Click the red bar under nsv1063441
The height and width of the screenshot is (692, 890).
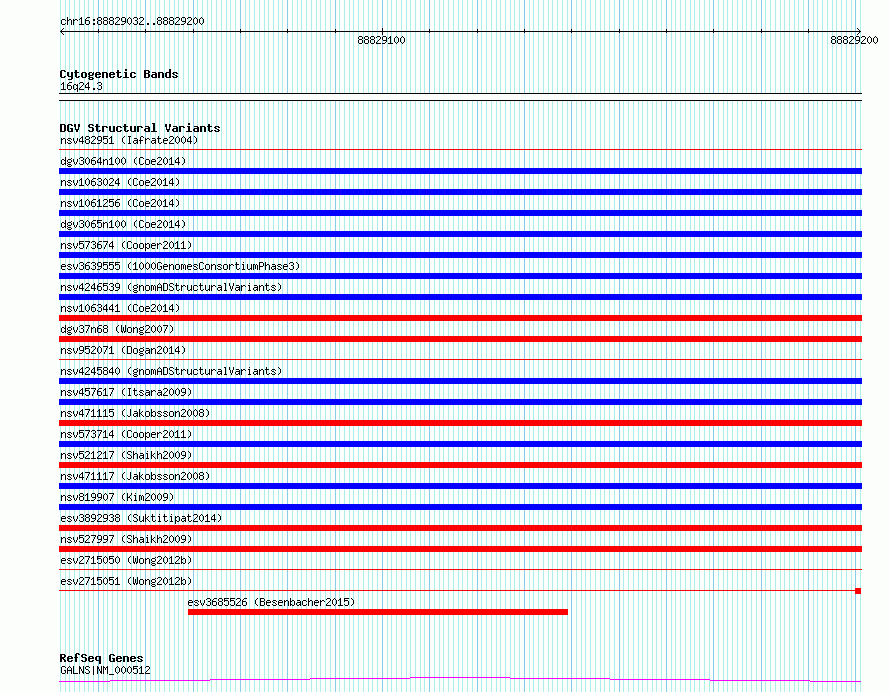[x=460, y=318]
